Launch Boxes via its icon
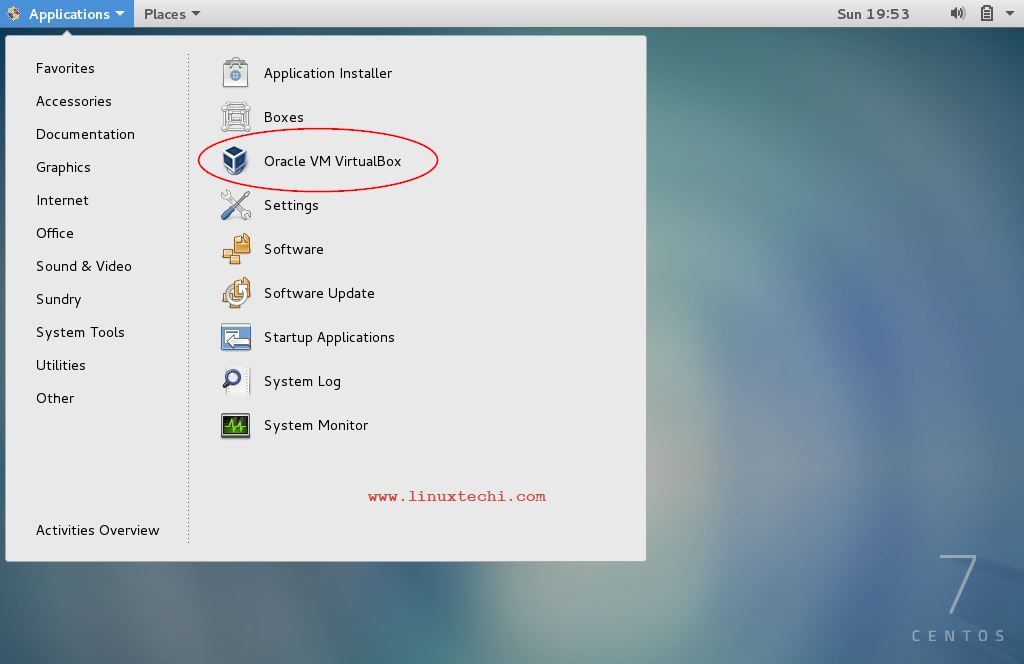Viewport: 1024px width, 664px height. [x=236, y=117]
